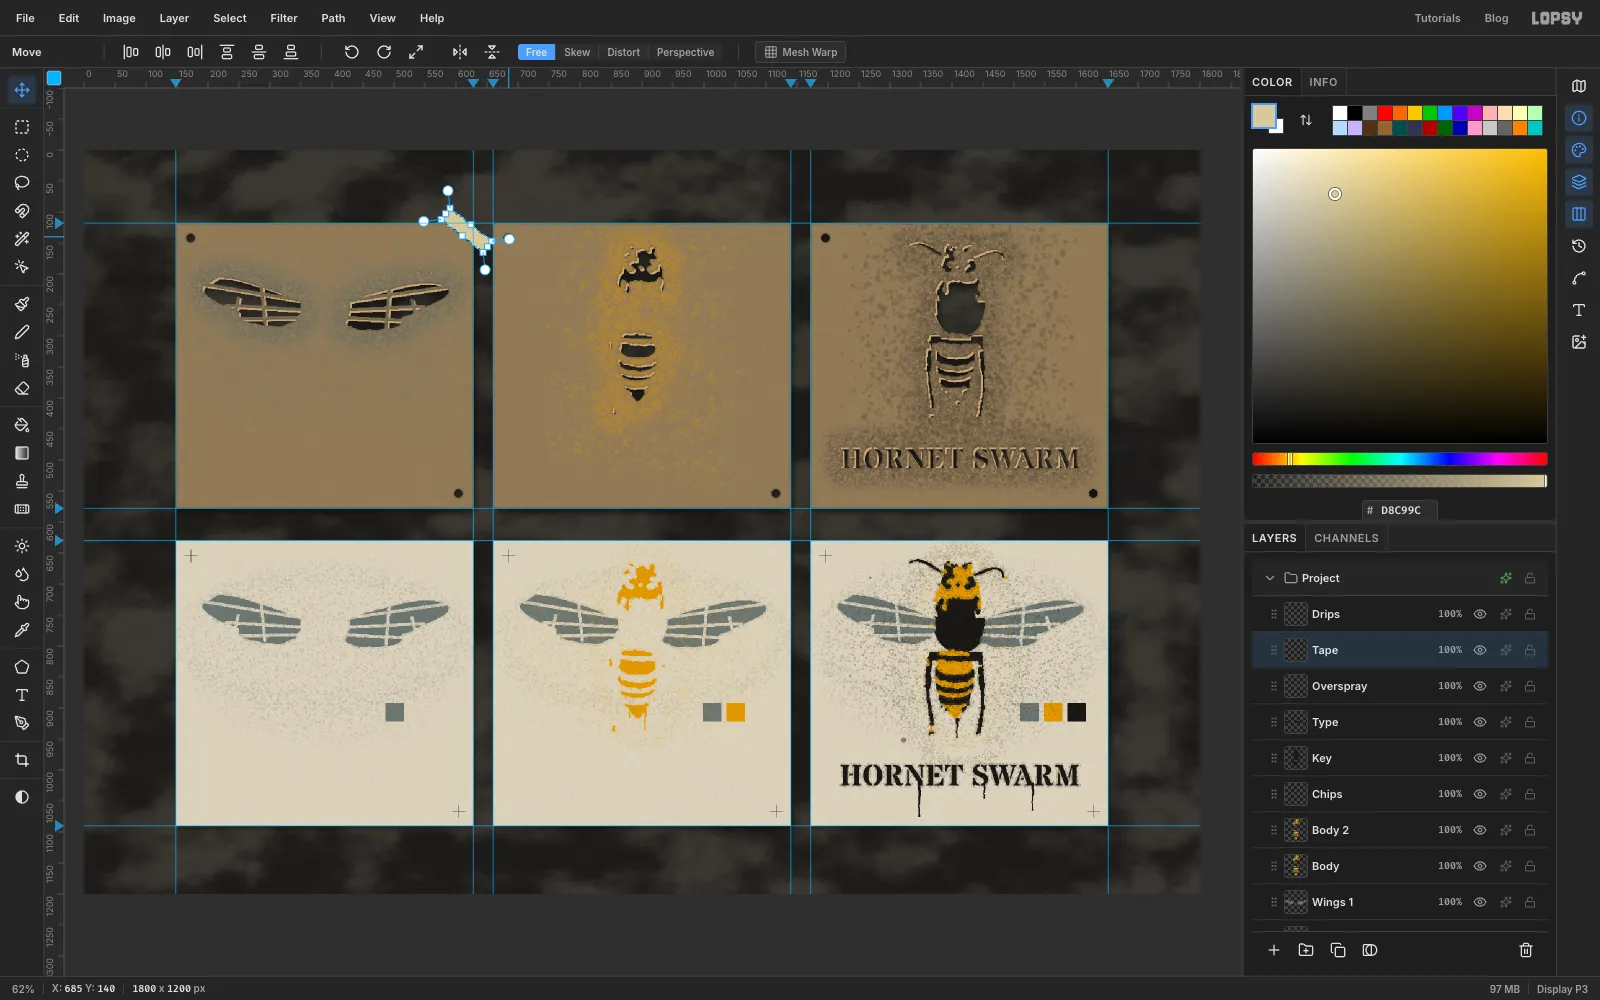
Task: Select the hand pan tool
Action: pos(22,602)
